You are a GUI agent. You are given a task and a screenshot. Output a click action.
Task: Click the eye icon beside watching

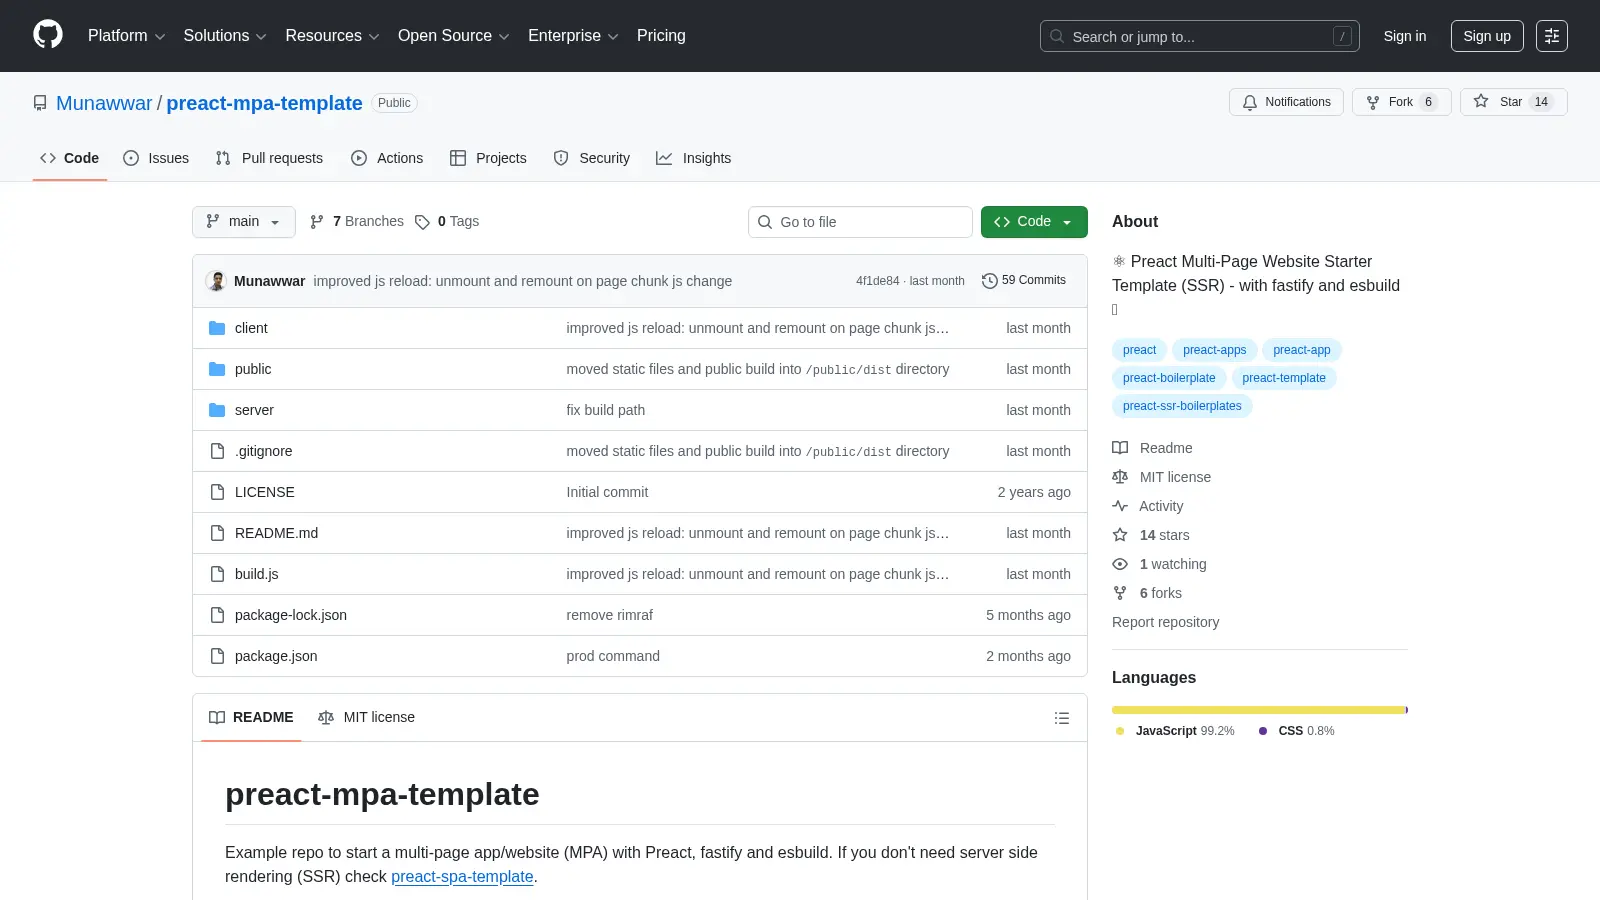click(x=1120, y=564)
